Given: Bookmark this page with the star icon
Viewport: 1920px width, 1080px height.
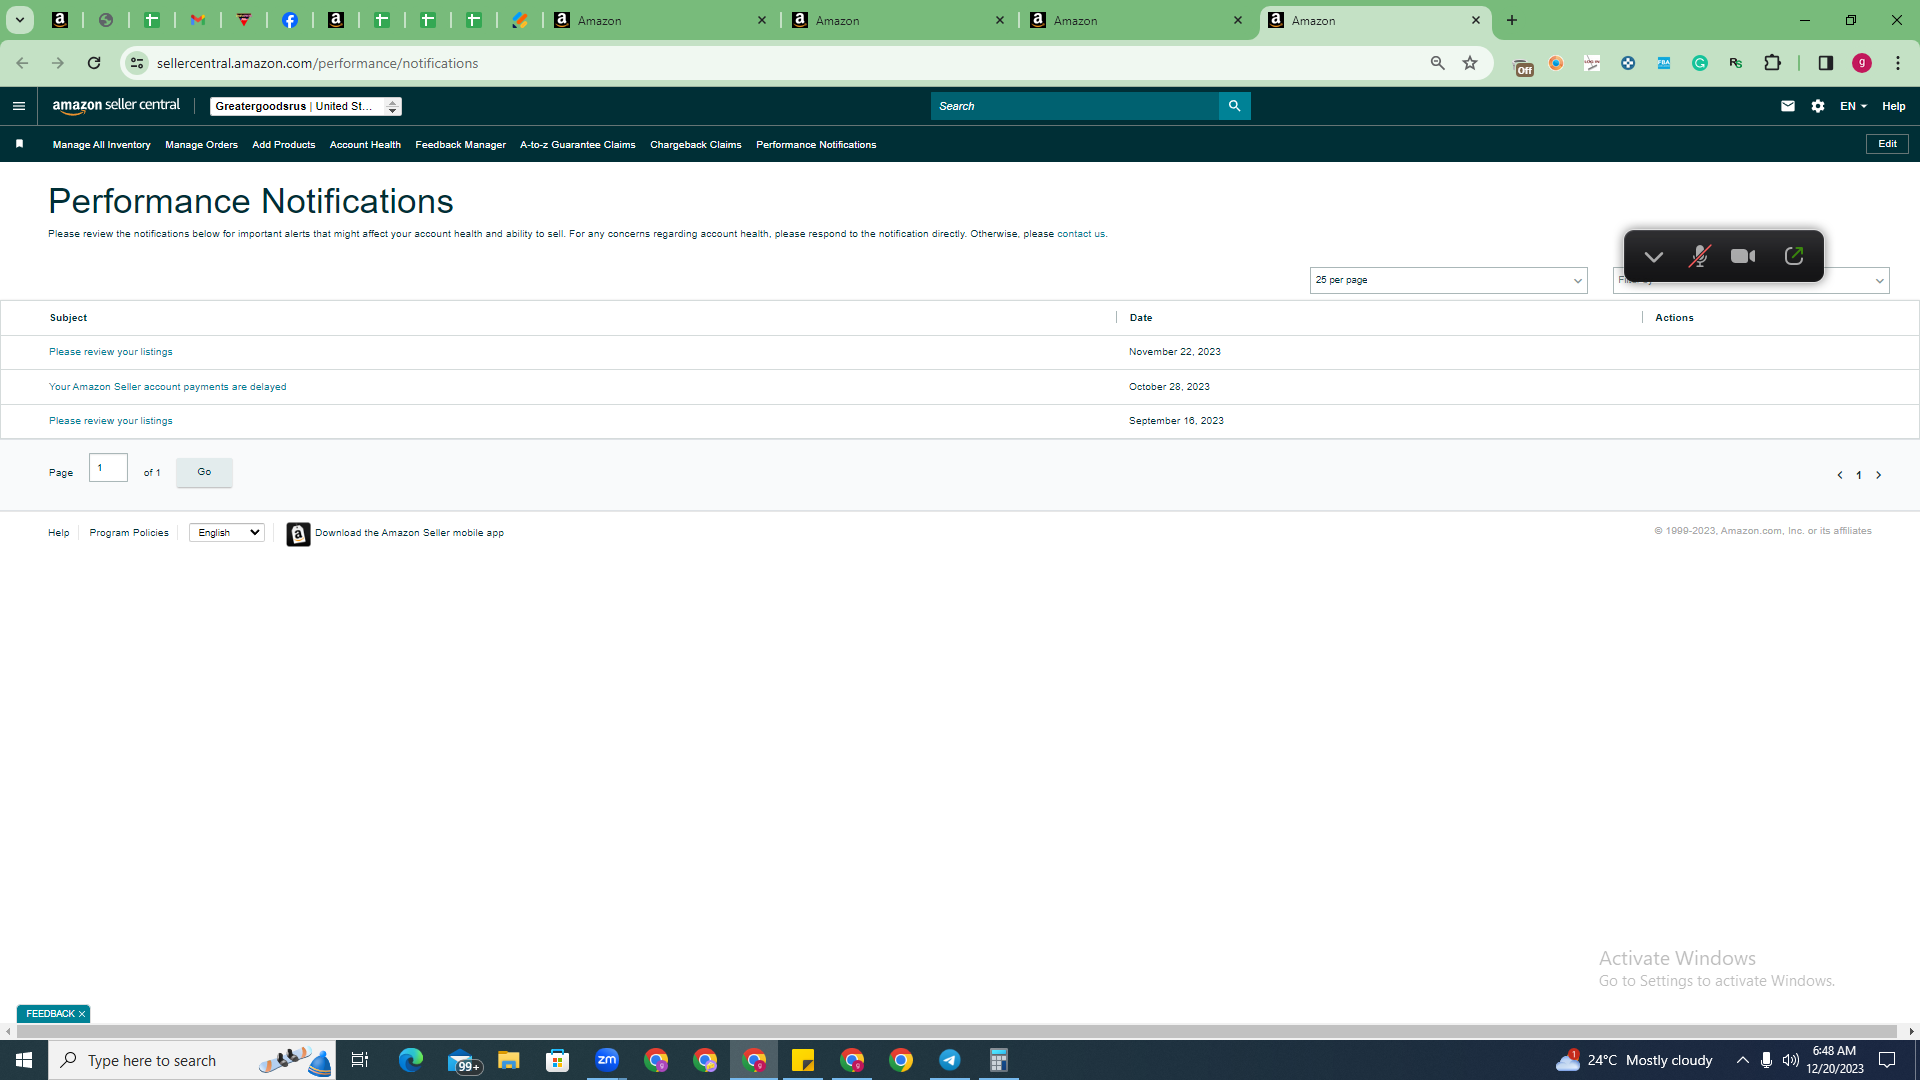Looking at the screenshot, I should click(1470, 63).
